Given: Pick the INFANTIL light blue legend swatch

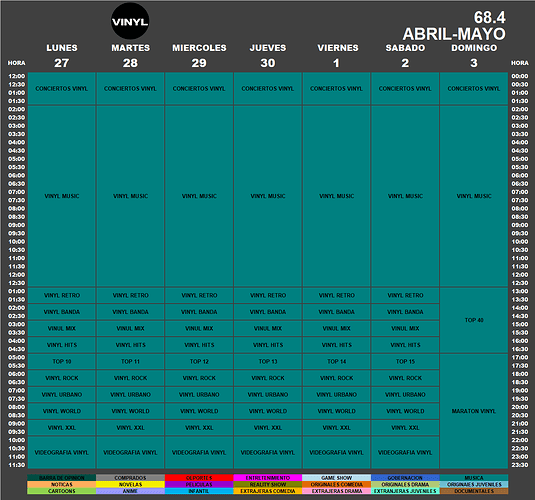Looking at the screenshot, I should click(199, 491).
